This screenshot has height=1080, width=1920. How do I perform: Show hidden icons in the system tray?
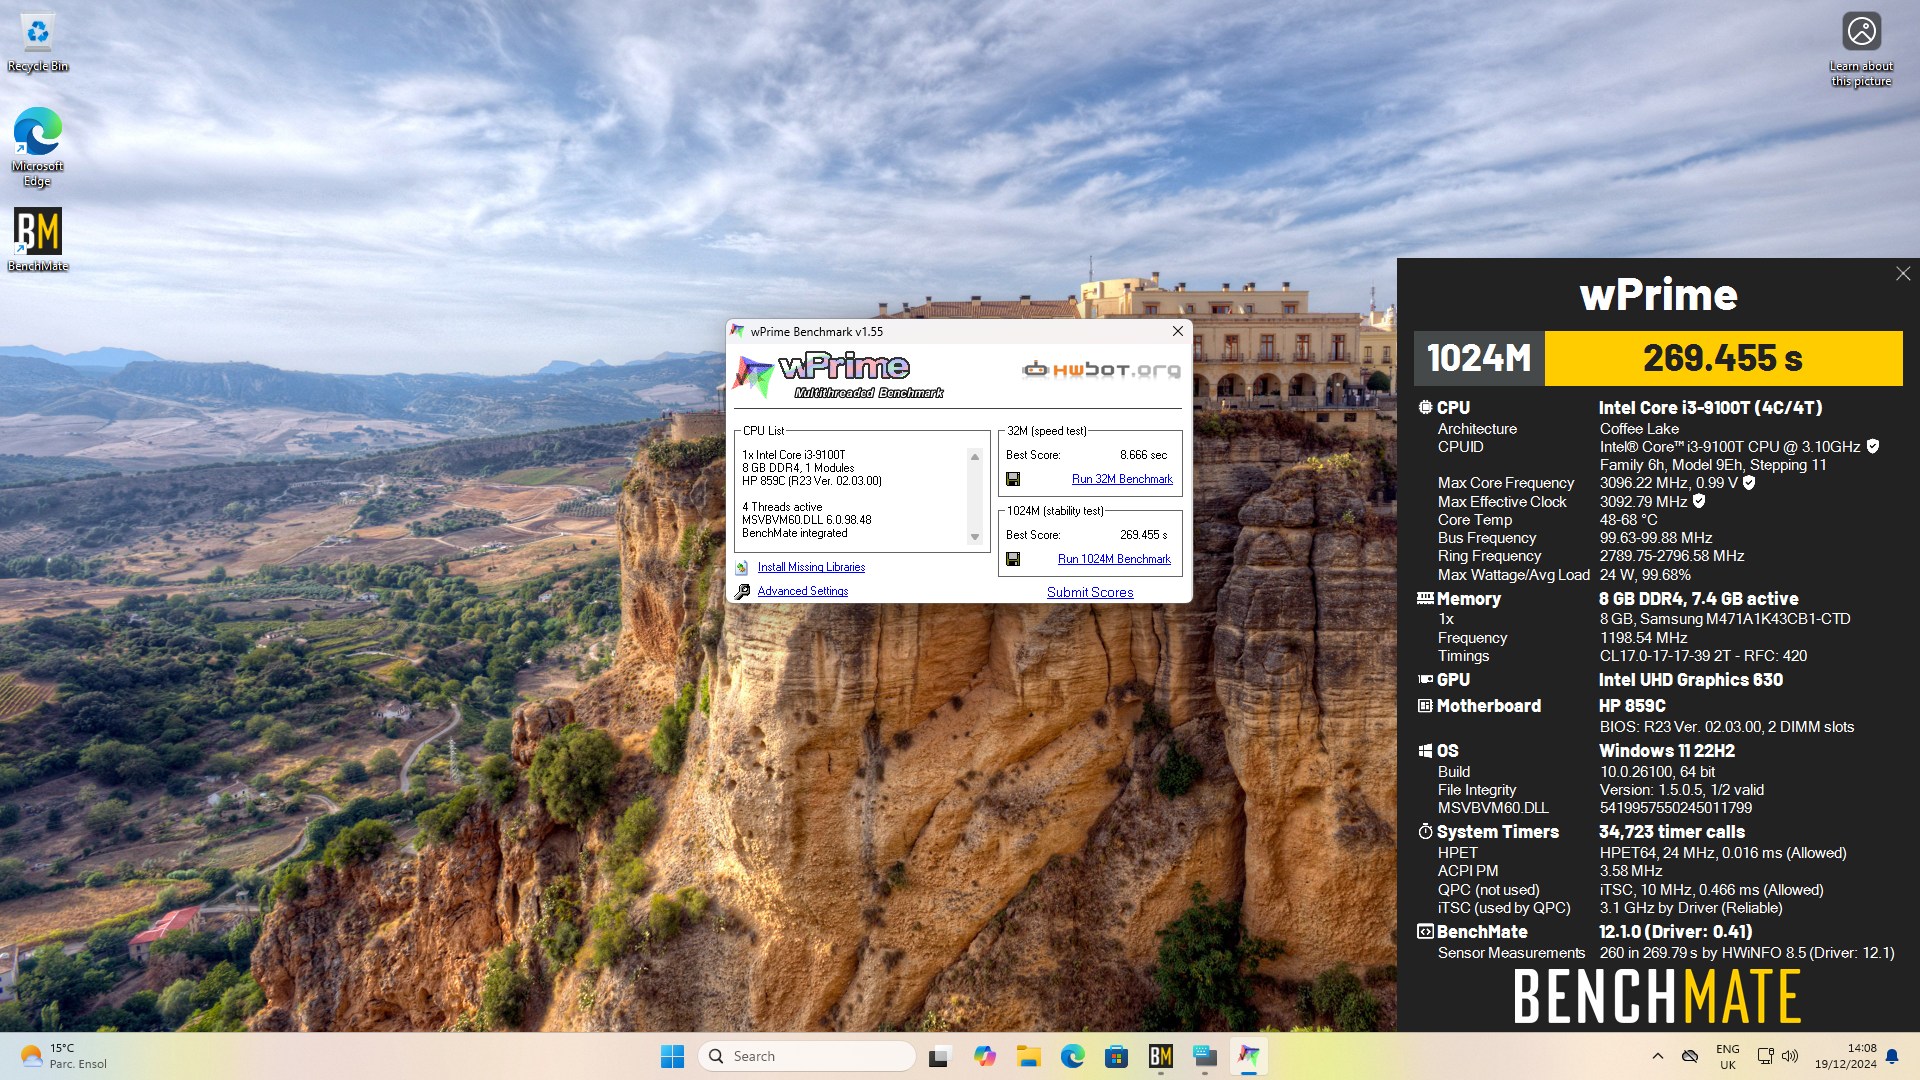[1657, 1056]
